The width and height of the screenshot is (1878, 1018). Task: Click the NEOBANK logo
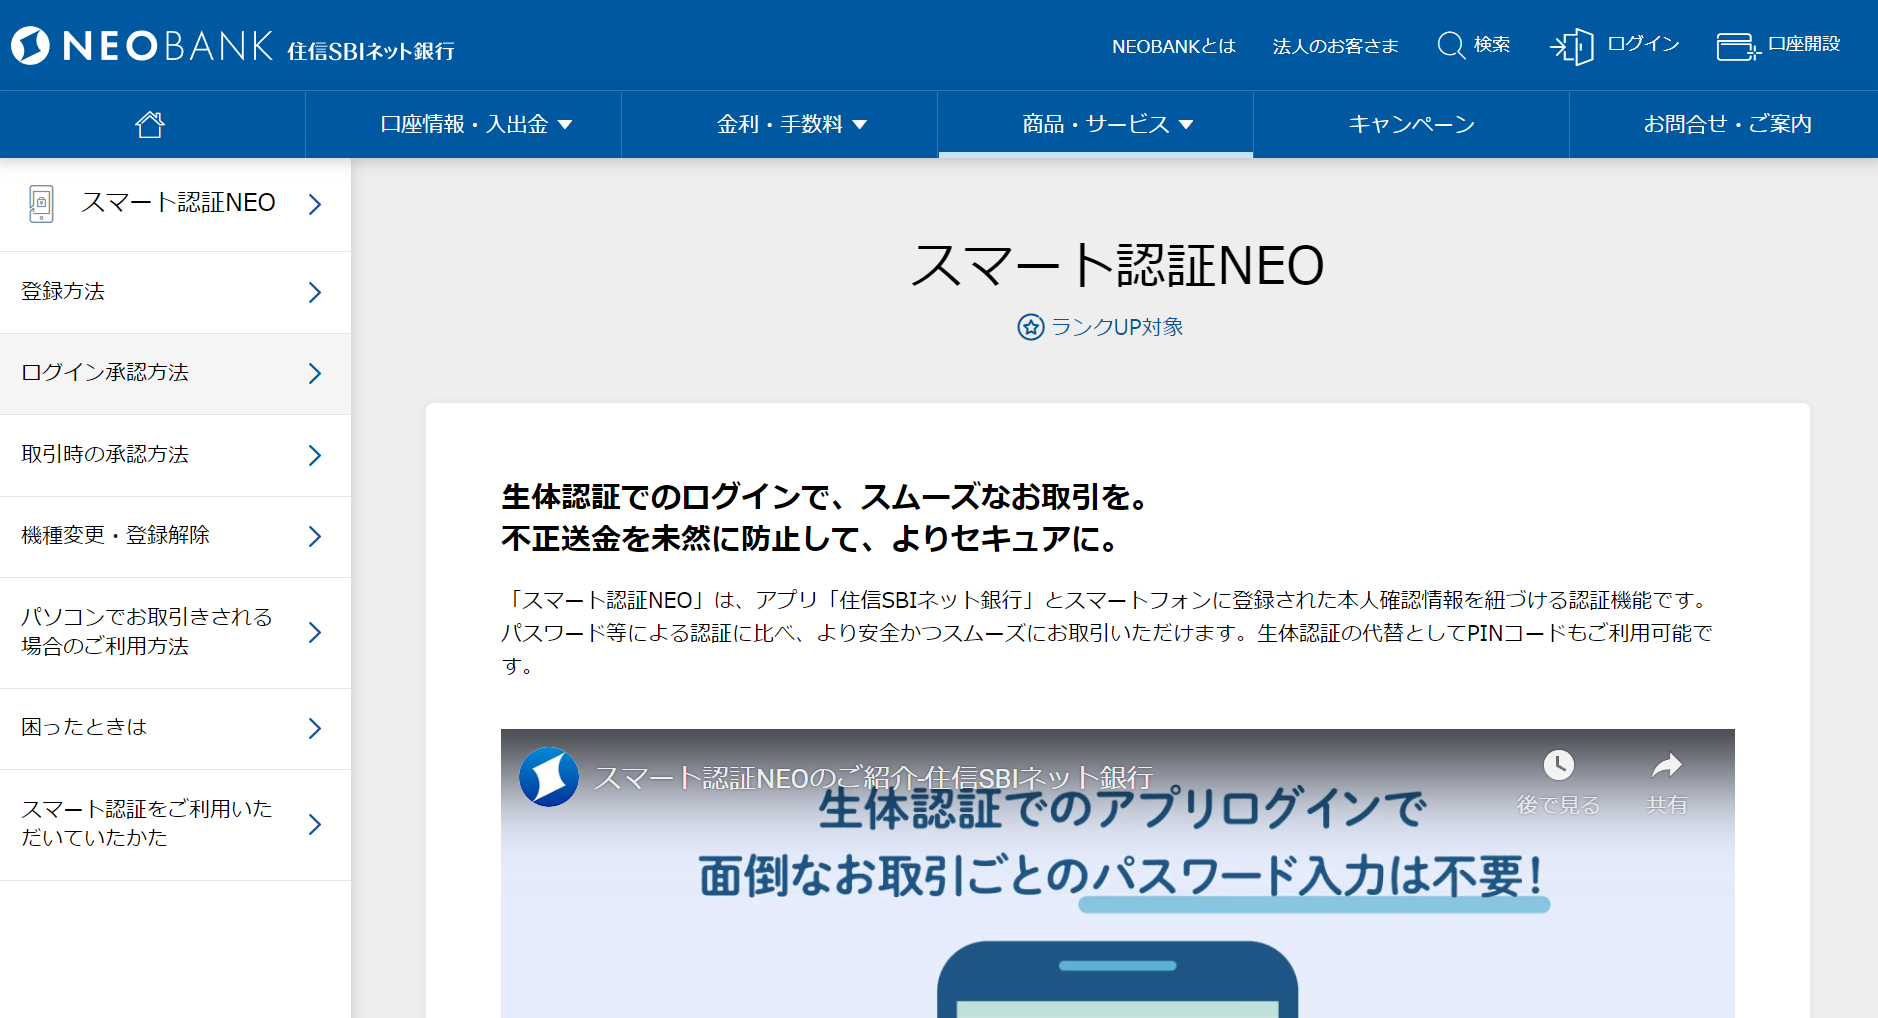142,46
